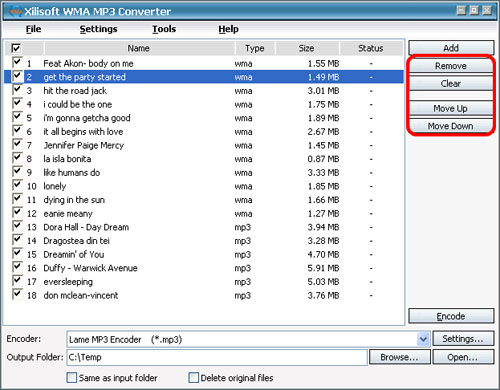Sort by the Name column header
Image resolution: width=500 pixels, height=390 pixels.
[139, 48]
